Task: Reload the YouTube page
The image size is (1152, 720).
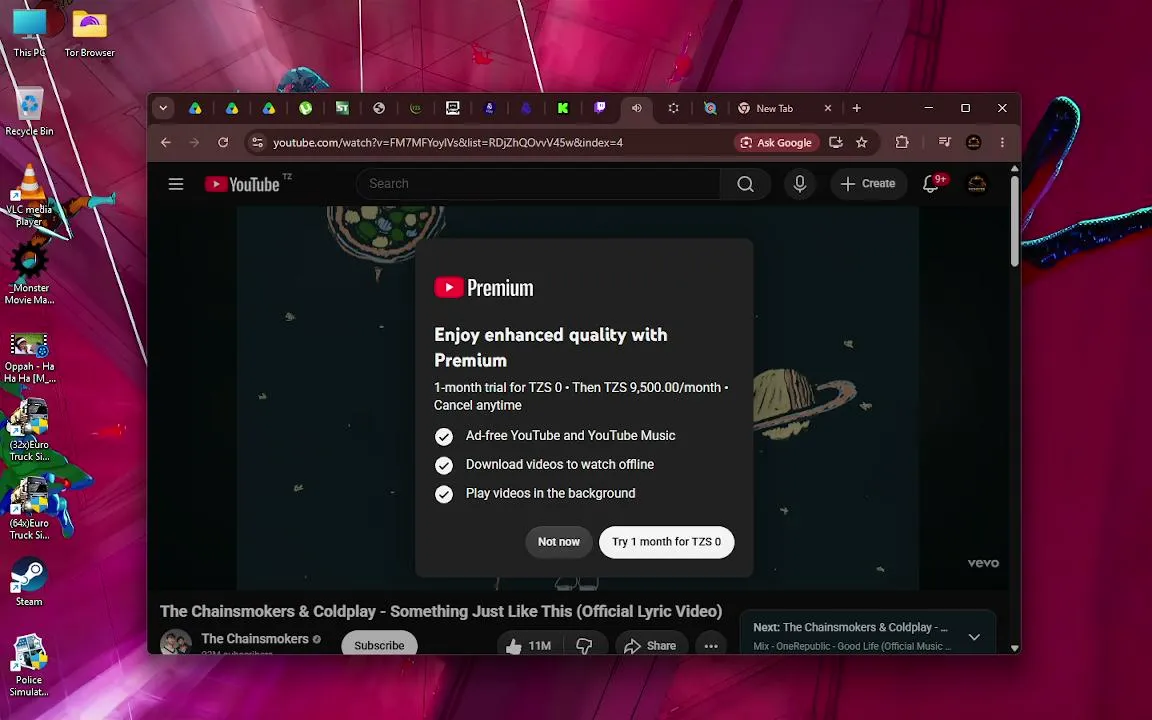Action: [223, 143]
